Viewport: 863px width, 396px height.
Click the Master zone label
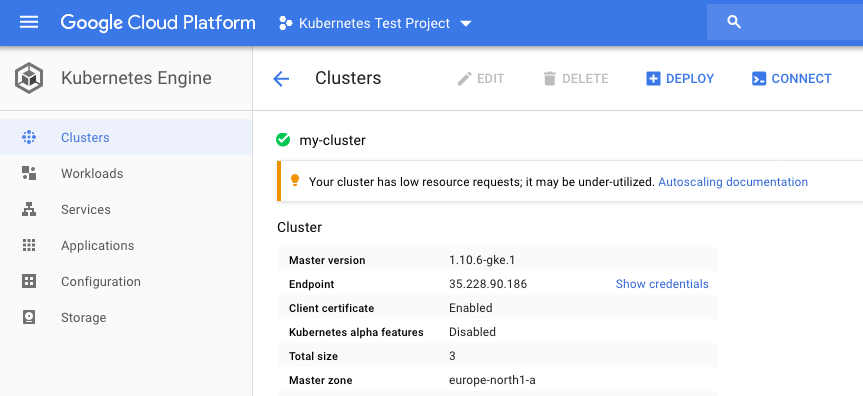[x=320, y=380]
